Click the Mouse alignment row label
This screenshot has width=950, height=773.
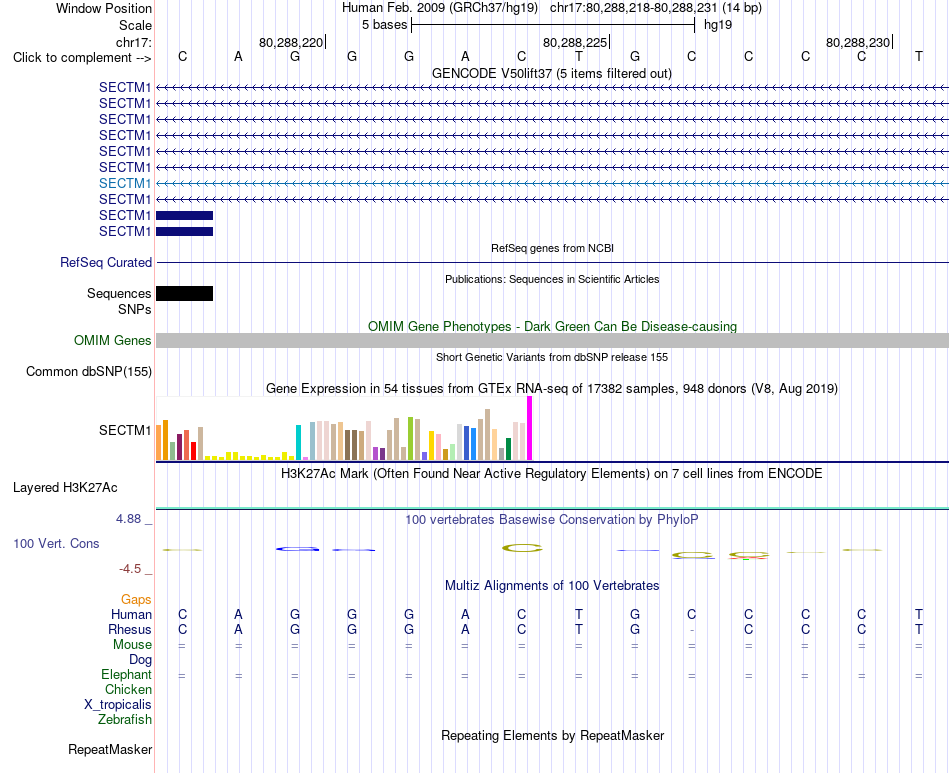pyautogui.click(x=132, y=645)
